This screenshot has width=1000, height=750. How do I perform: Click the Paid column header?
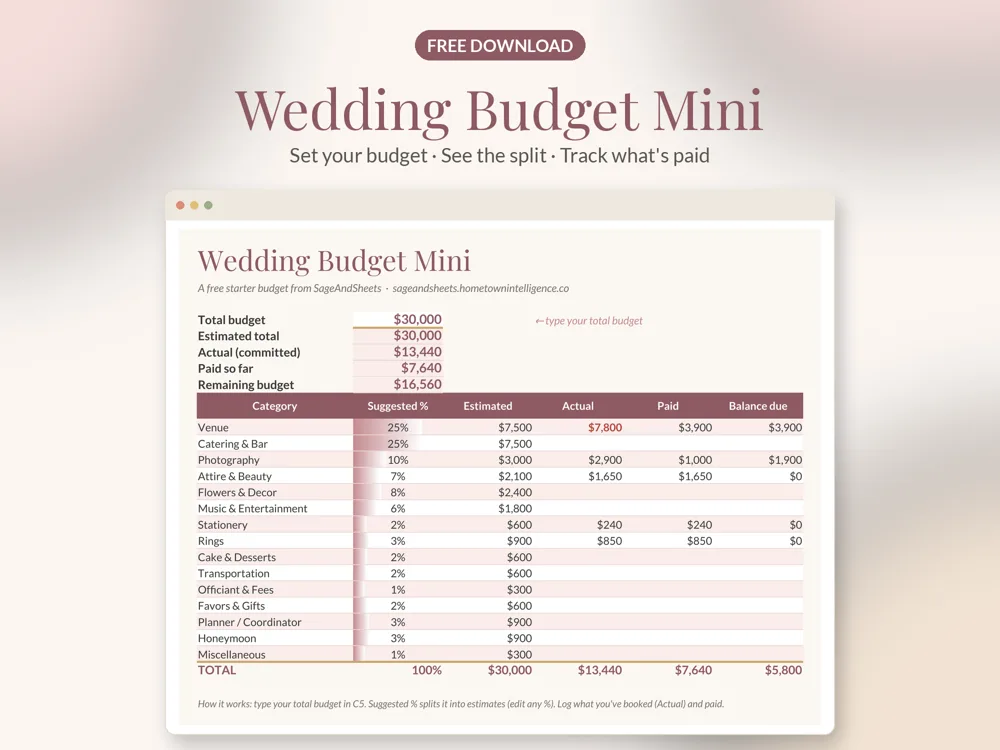668,406
